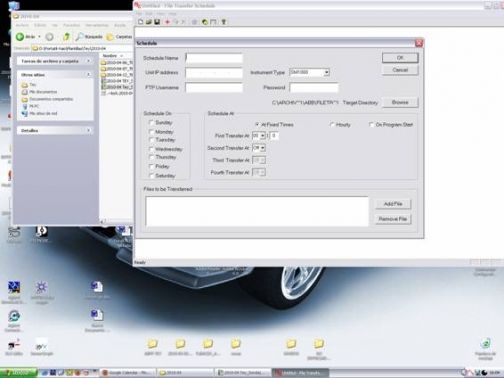This screenshot has width=504, height=378.
Task: Select first folder in Explorer file list
Action: click(x=117, y=62)
